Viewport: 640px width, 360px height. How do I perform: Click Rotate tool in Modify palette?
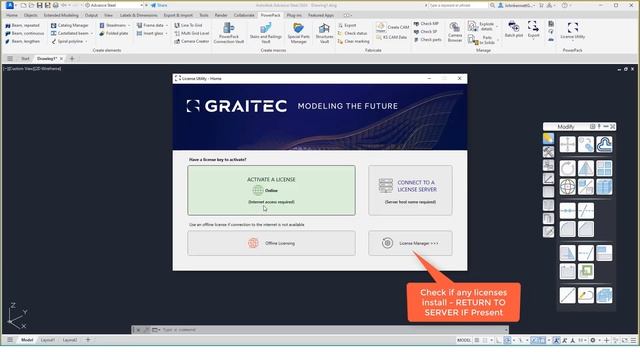point(567,168)
